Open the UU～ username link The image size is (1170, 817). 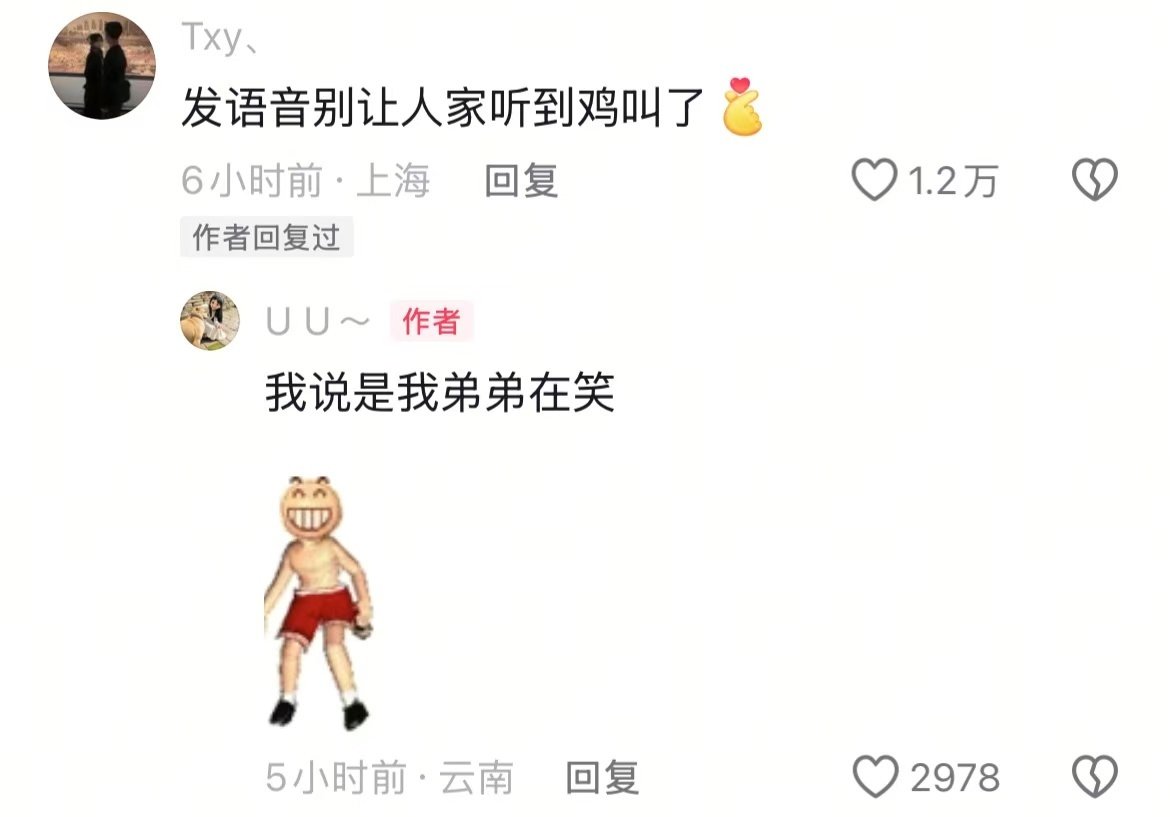click(317, 322)
